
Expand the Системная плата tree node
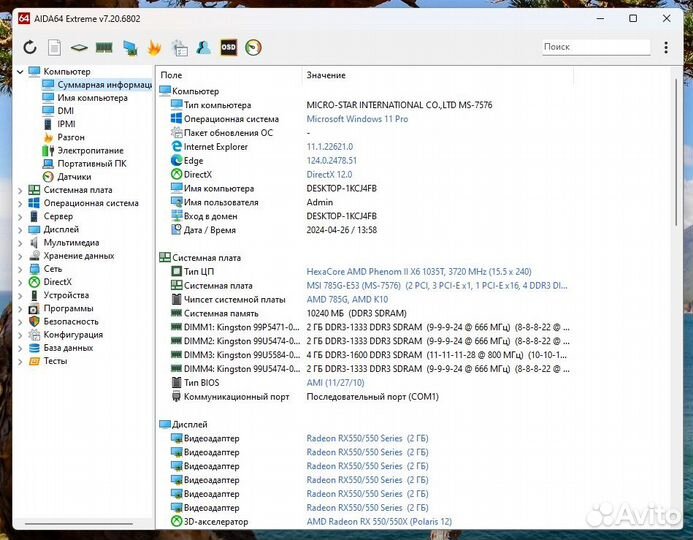(x=20, y=190)
